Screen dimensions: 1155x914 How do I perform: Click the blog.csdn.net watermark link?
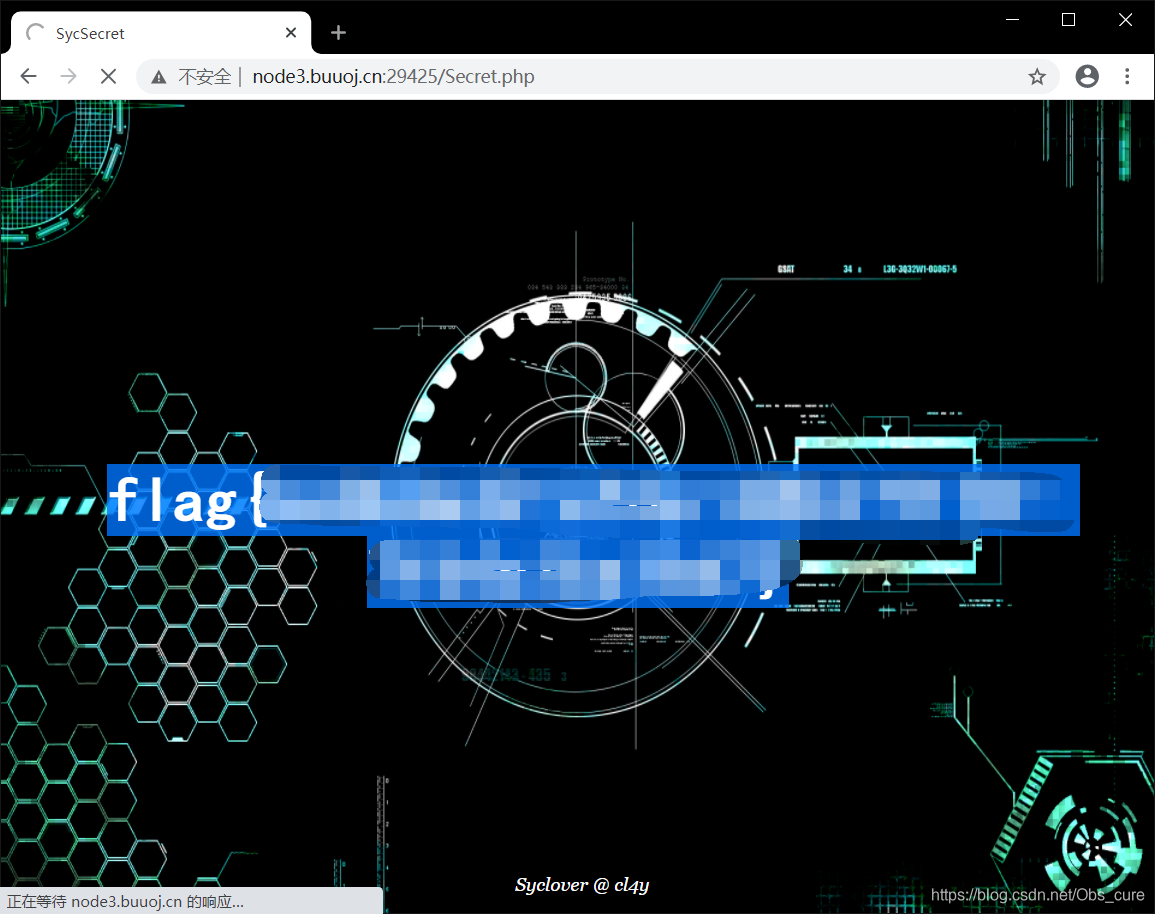click(1037, 895)
